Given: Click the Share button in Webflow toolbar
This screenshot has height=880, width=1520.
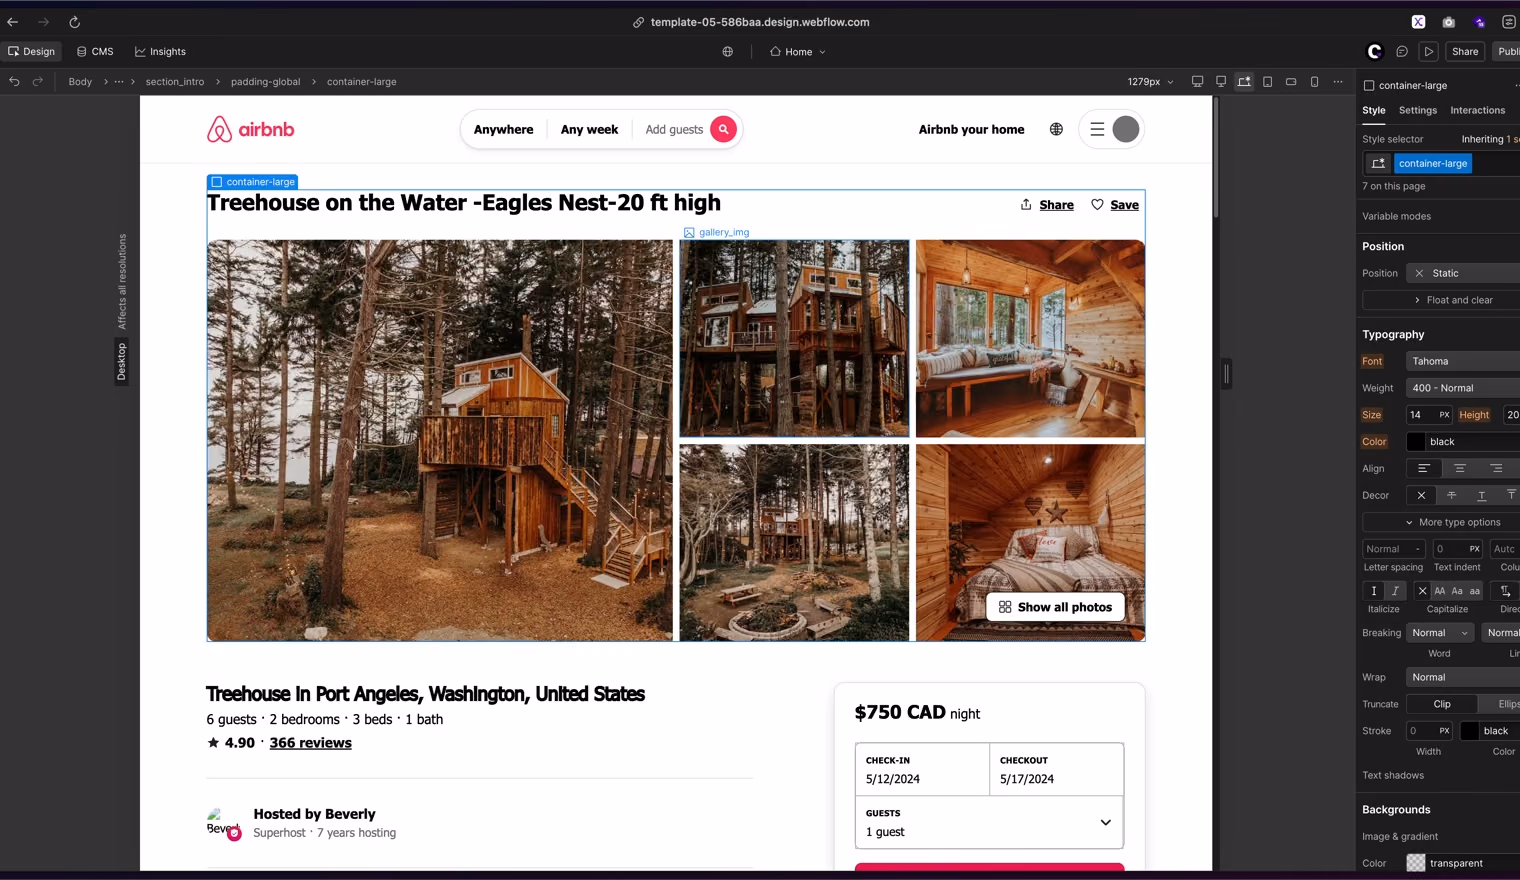Looking at the screenshot, I should pos(1465,52).
